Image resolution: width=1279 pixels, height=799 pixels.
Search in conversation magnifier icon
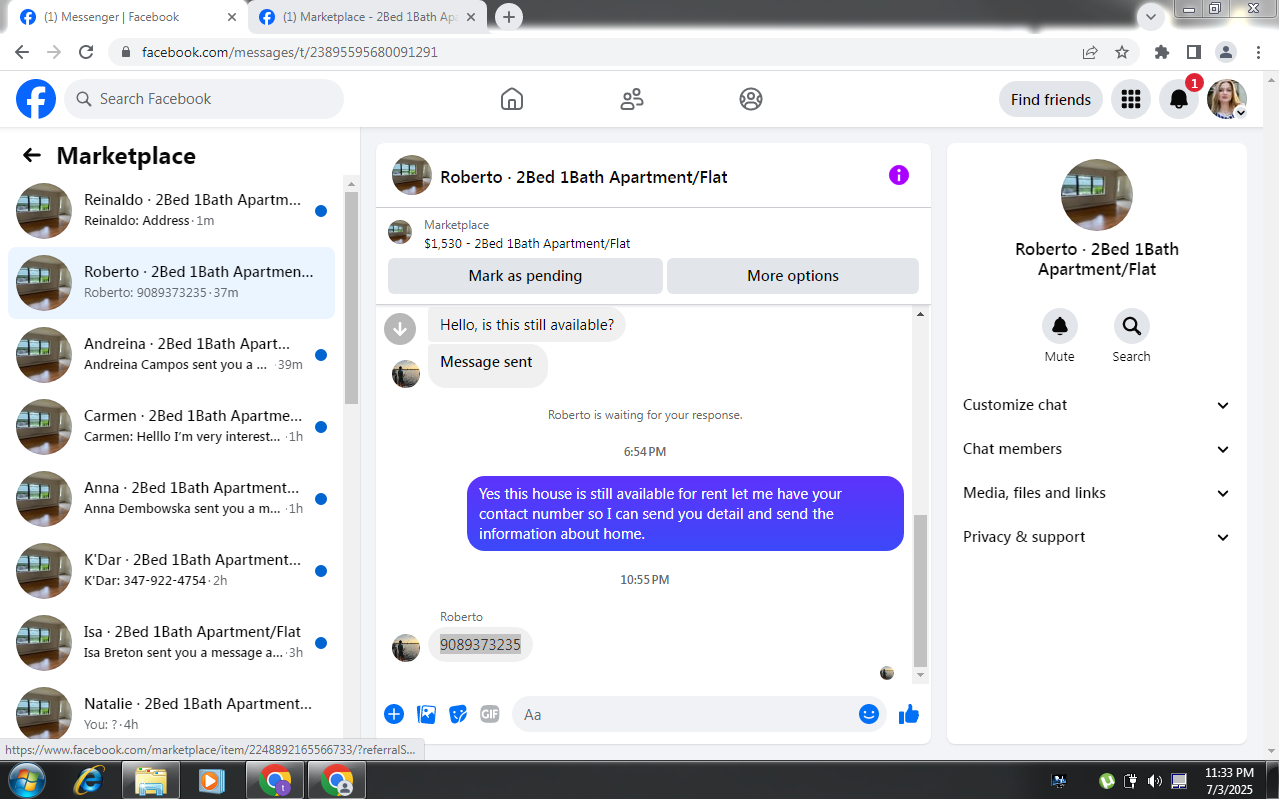pos(1131,326)
